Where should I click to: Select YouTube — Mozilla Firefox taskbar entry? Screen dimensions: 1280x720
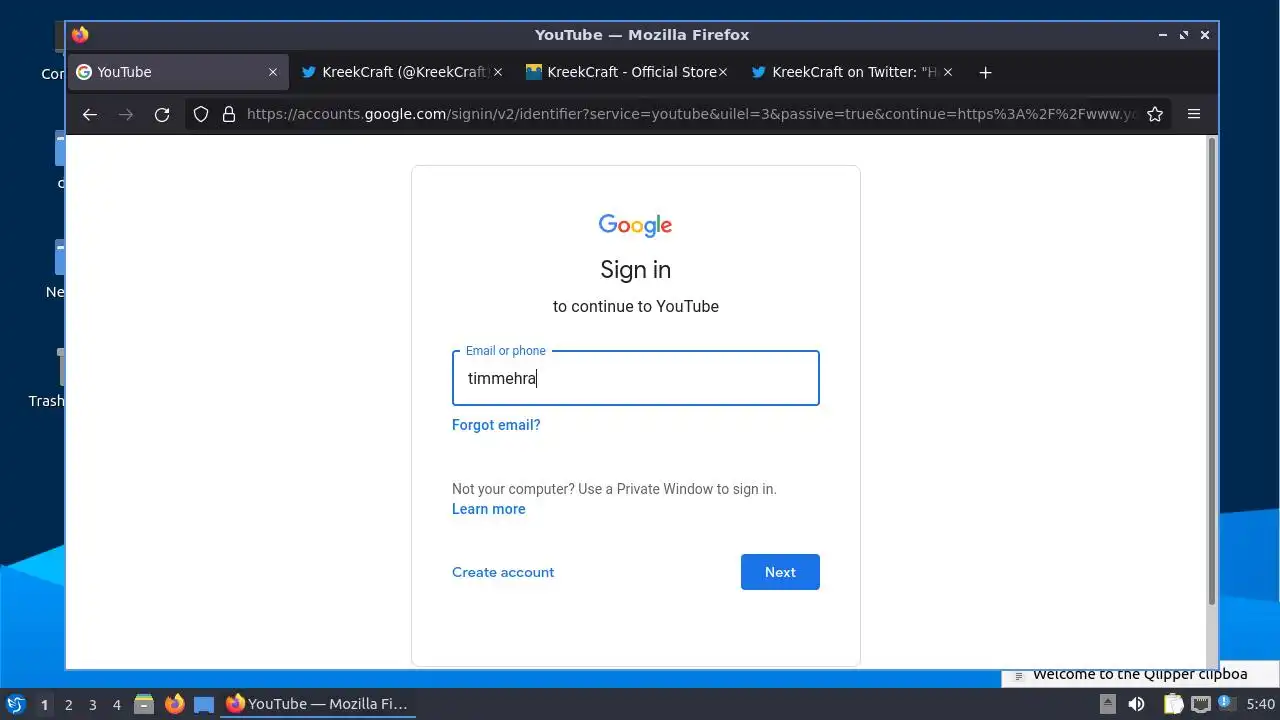click(318, 704)
